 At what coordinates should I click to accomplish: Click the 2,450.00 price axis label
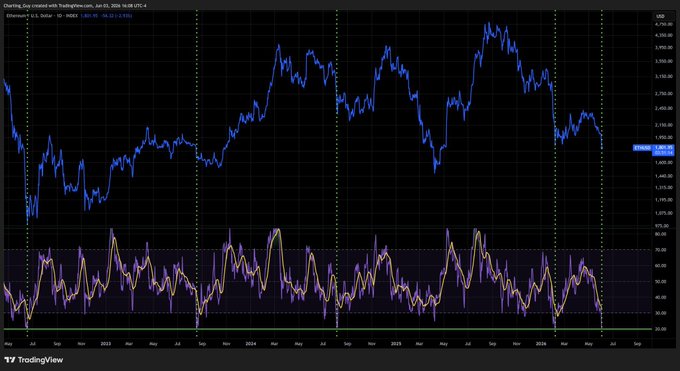click(x=664, y=108)
